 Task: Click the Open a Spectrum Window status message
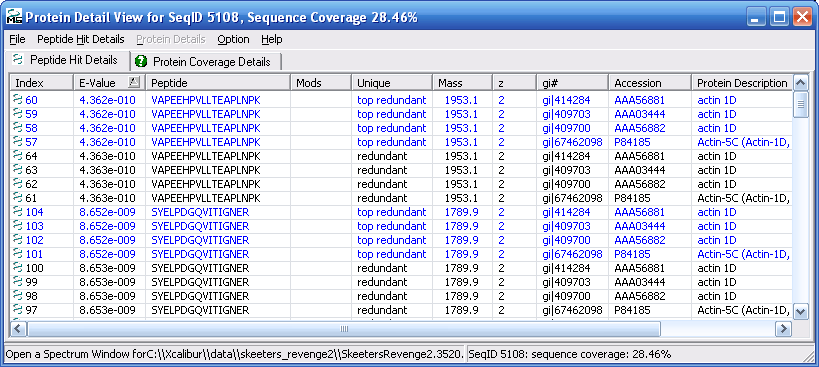pos(234,354)
